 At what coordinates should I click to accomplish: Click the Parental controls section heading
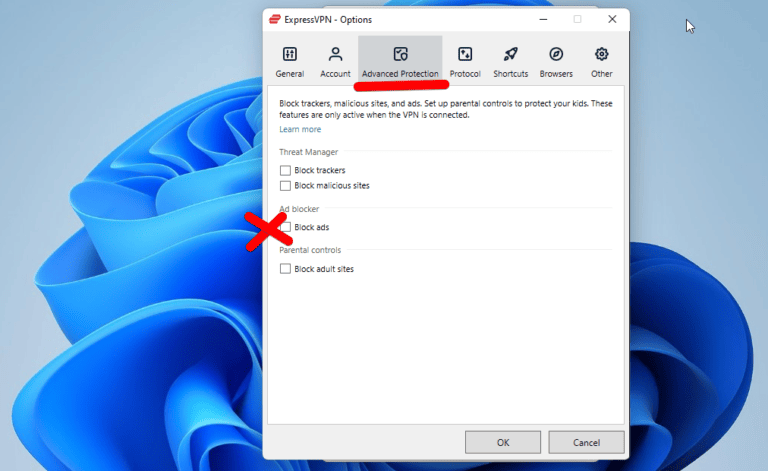(x=310, y=250)
